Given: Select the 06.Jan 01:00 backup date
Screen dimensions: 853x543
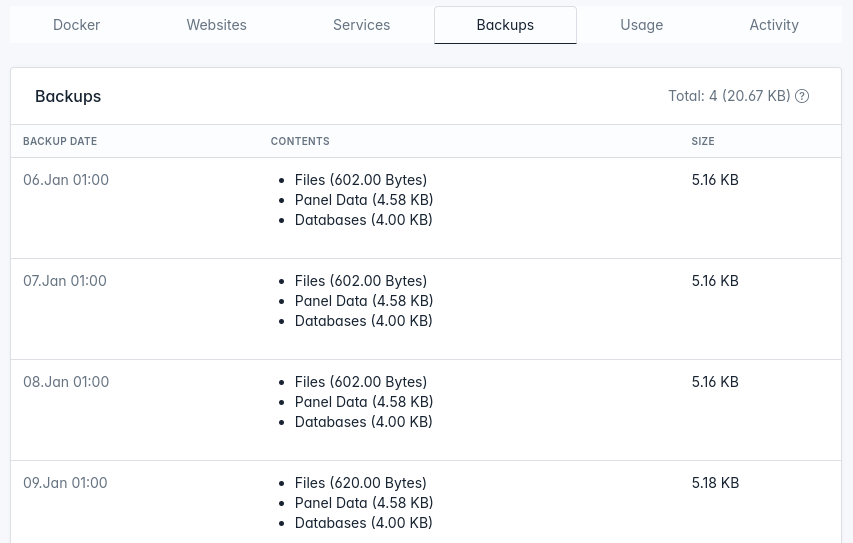Looking at the screenshot, I should tap(66, 180).
